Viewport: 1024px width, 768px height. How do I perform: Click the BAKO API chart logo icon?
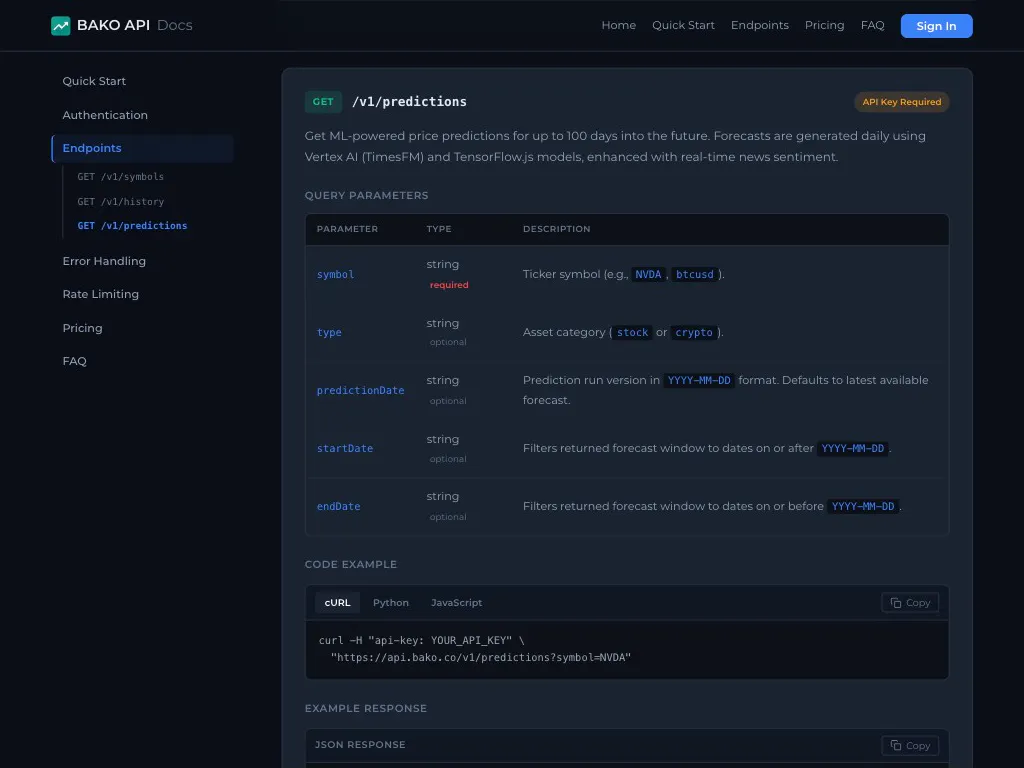(61, 25)
